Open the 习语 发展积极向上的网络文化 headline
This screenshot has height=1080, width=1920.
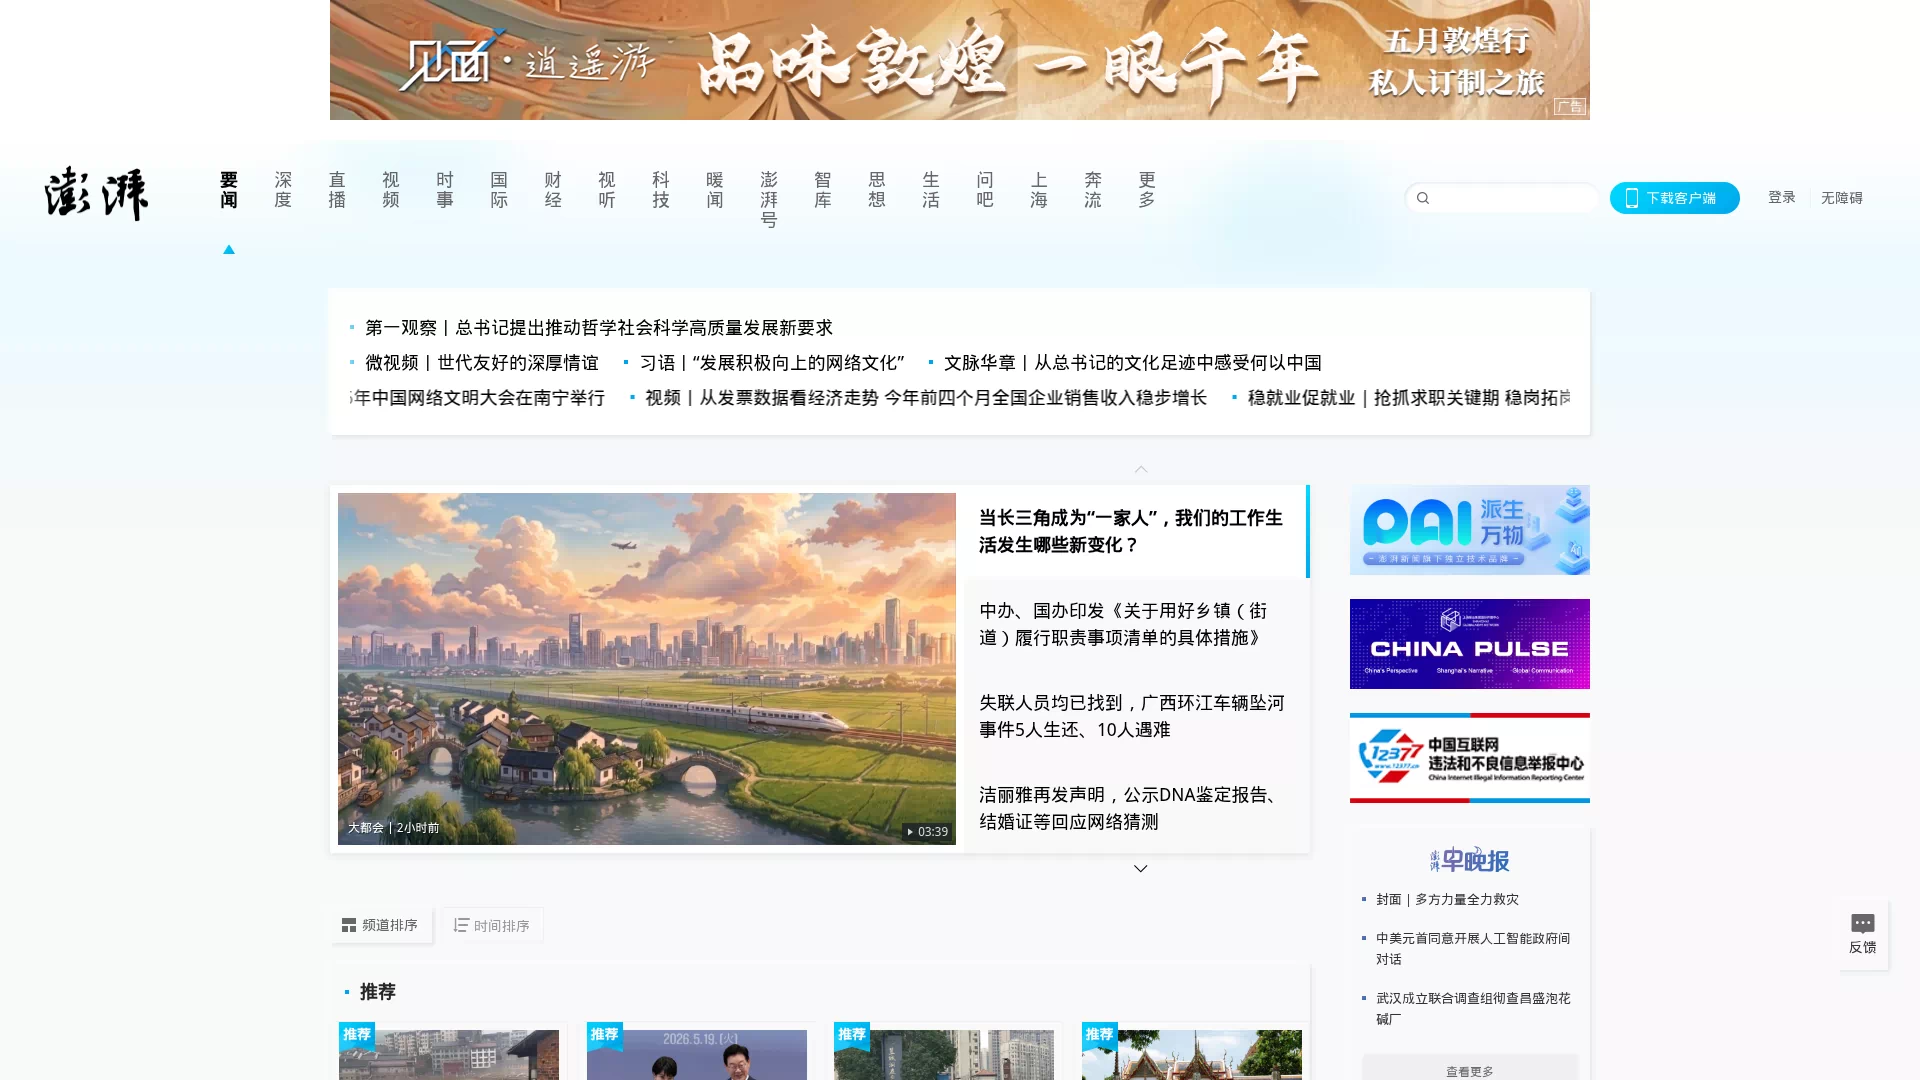772,363
